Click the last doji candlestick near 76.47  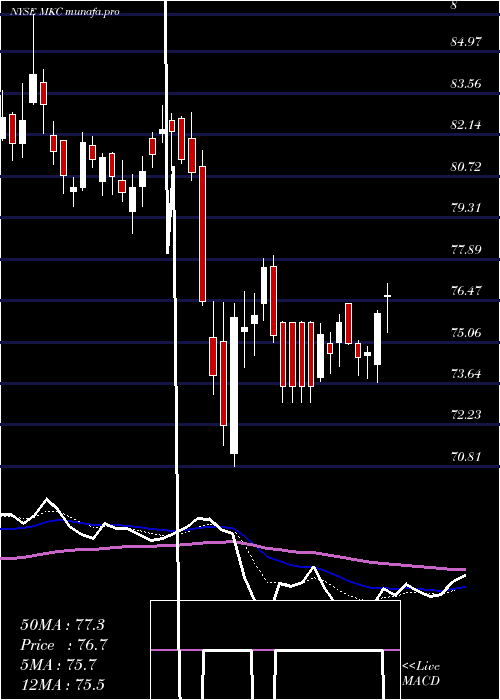coord(388,296)
